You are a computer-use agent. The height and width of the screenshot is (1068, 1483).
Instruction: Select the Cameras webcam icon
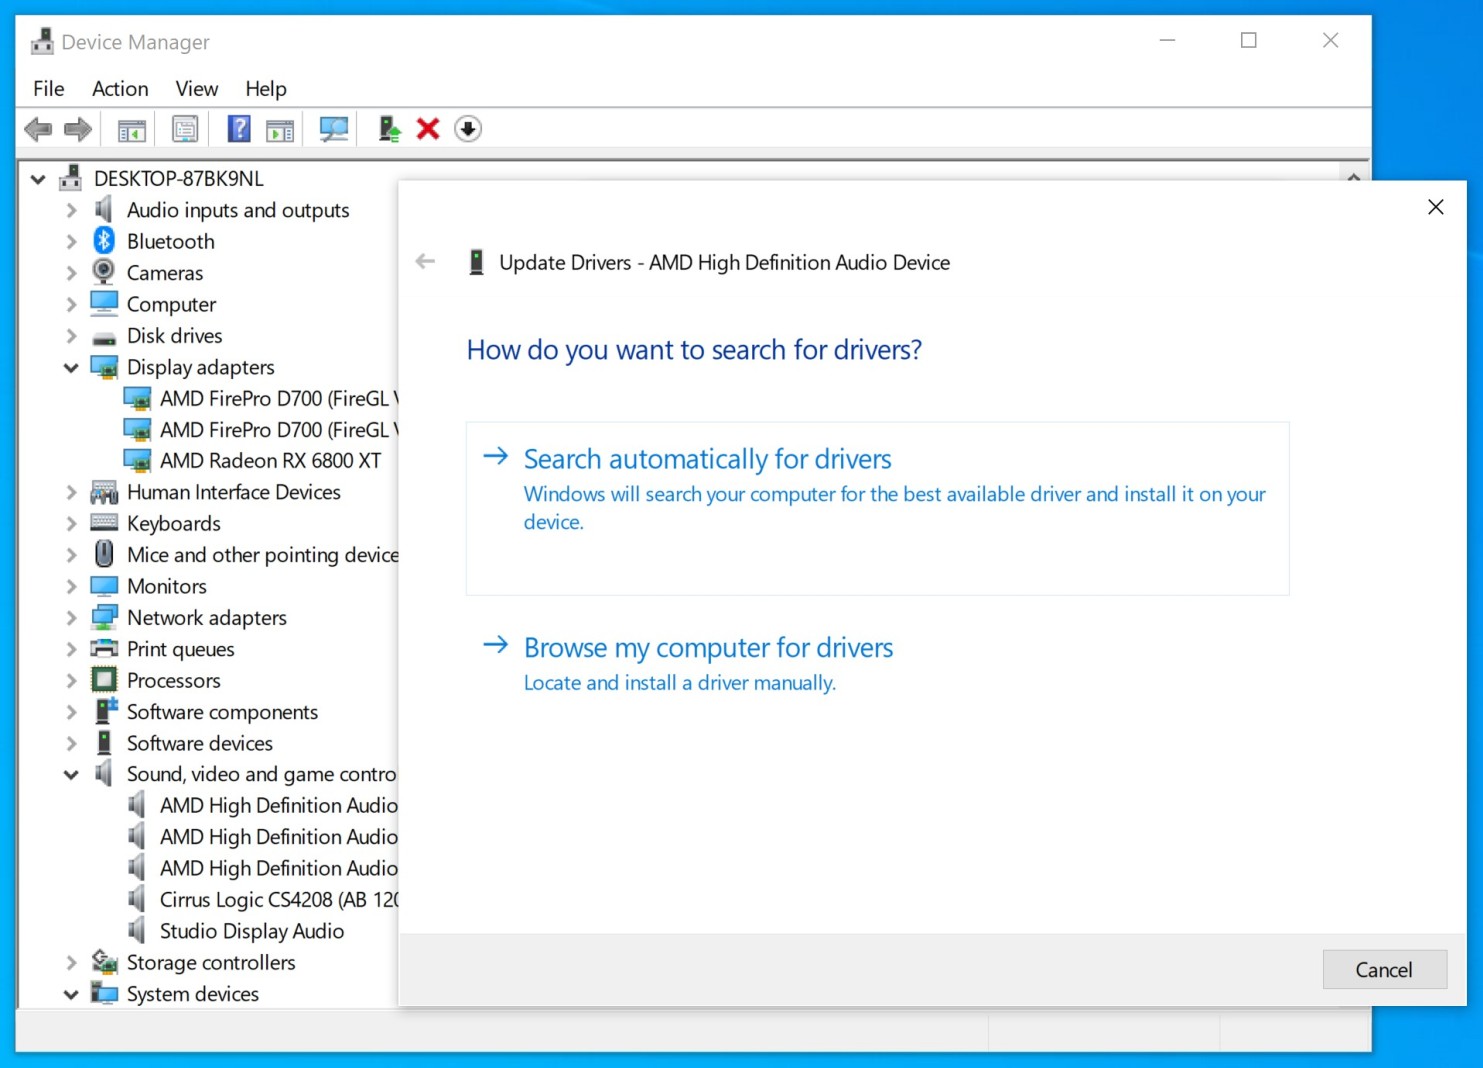(x=104, y=272)
